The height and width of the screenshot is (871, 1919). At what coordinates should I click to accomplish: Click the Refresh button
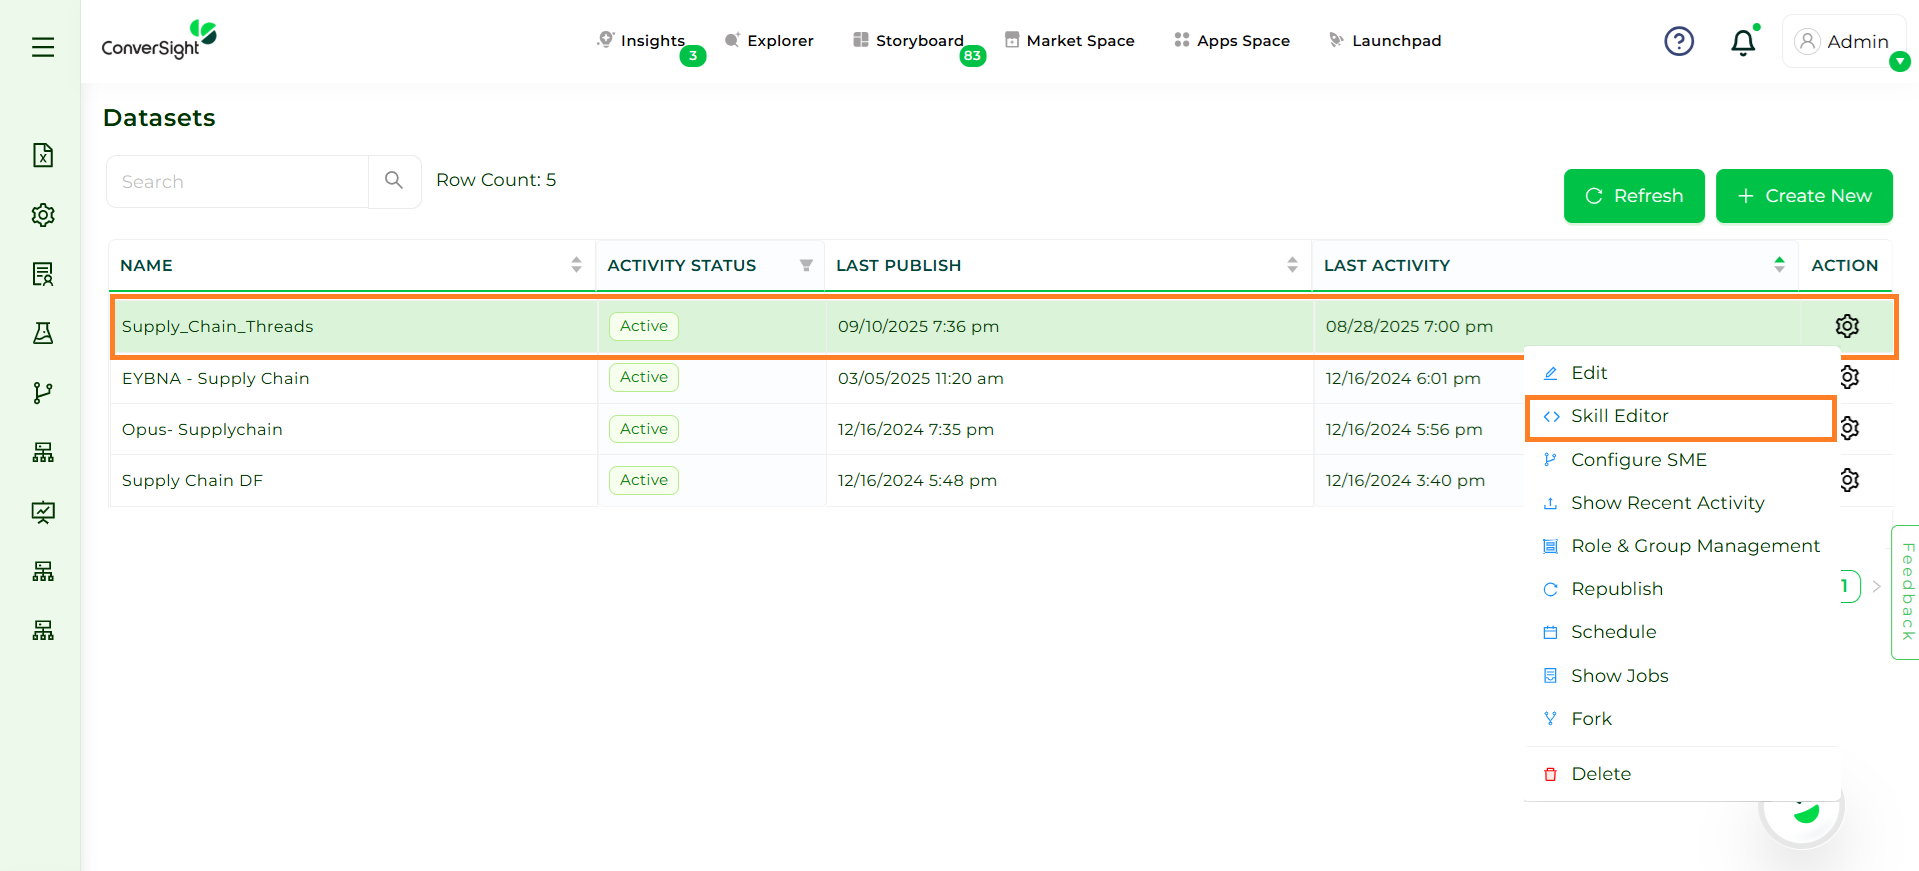(1634, 196)
